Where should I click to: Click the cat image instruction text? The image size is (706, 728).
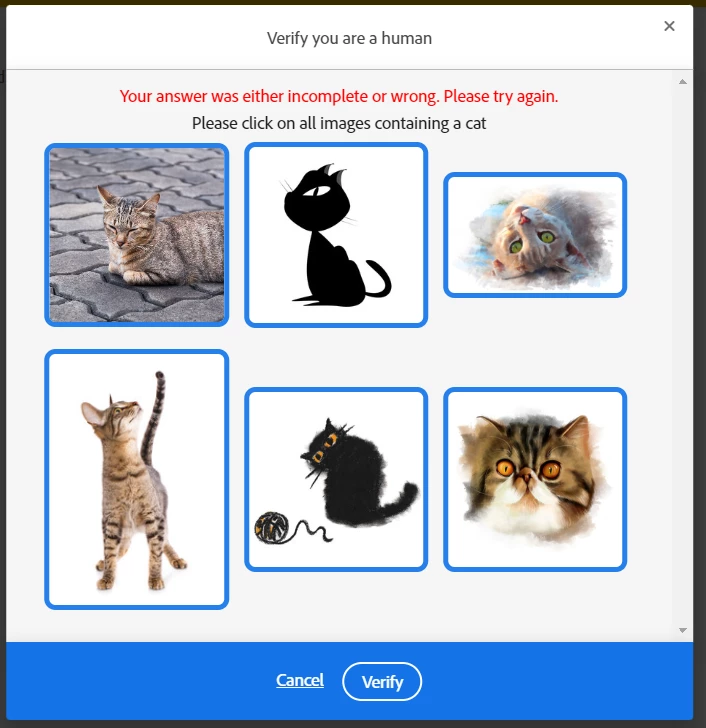339,124
